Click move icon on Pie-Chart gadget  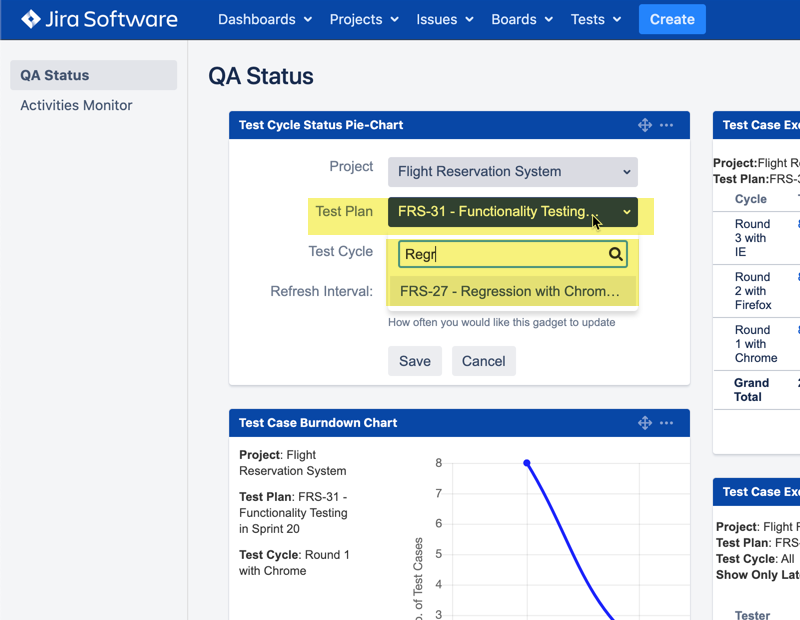coord(645,125)
